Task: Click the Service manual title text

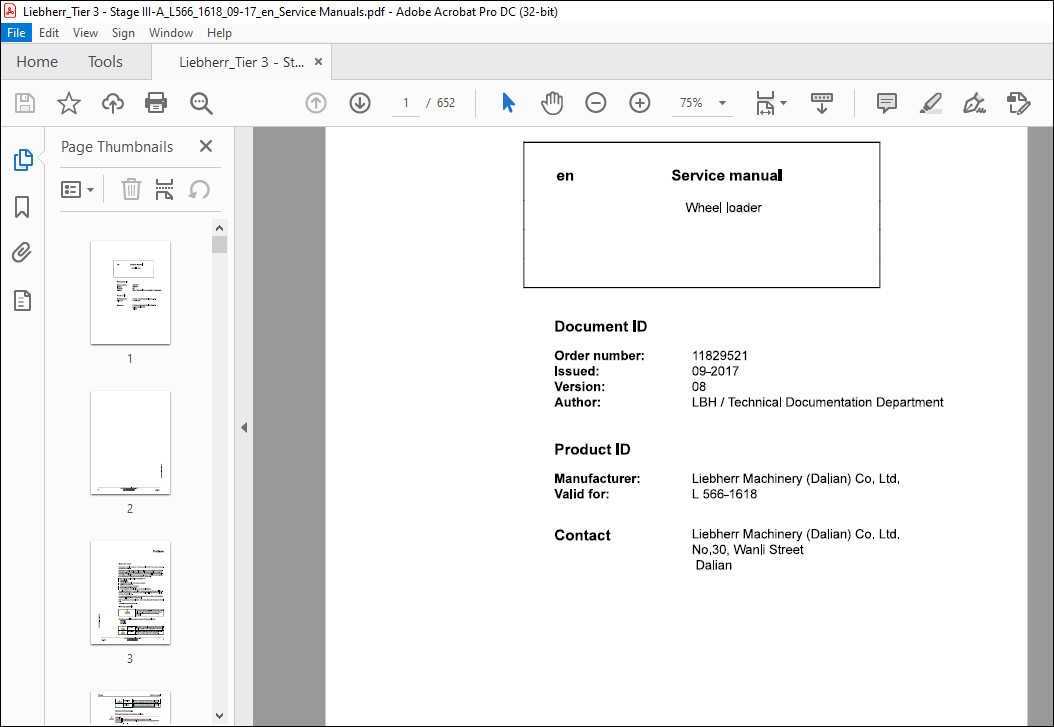Action: (727, 175)
